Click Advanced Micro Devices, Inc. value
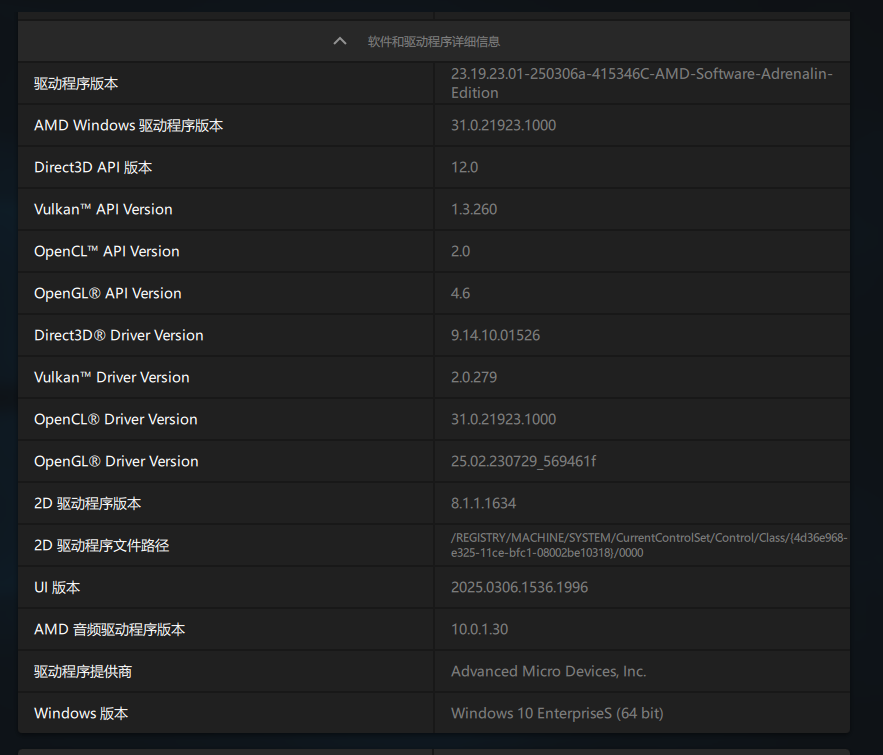 coord(548,671)
